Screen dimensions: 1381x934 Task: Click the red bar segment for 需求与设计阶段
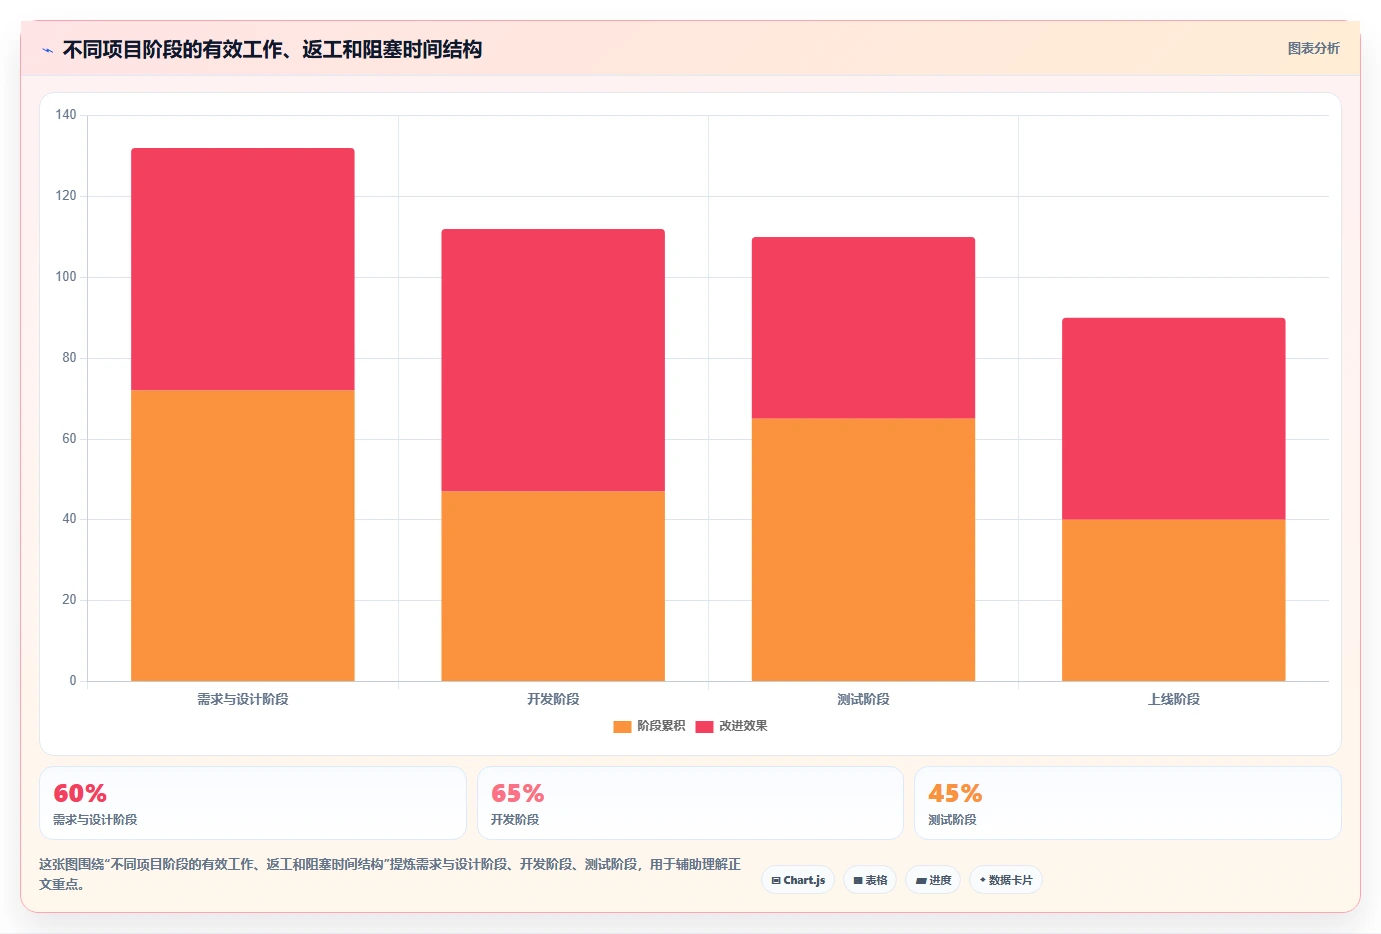[243, 269]
